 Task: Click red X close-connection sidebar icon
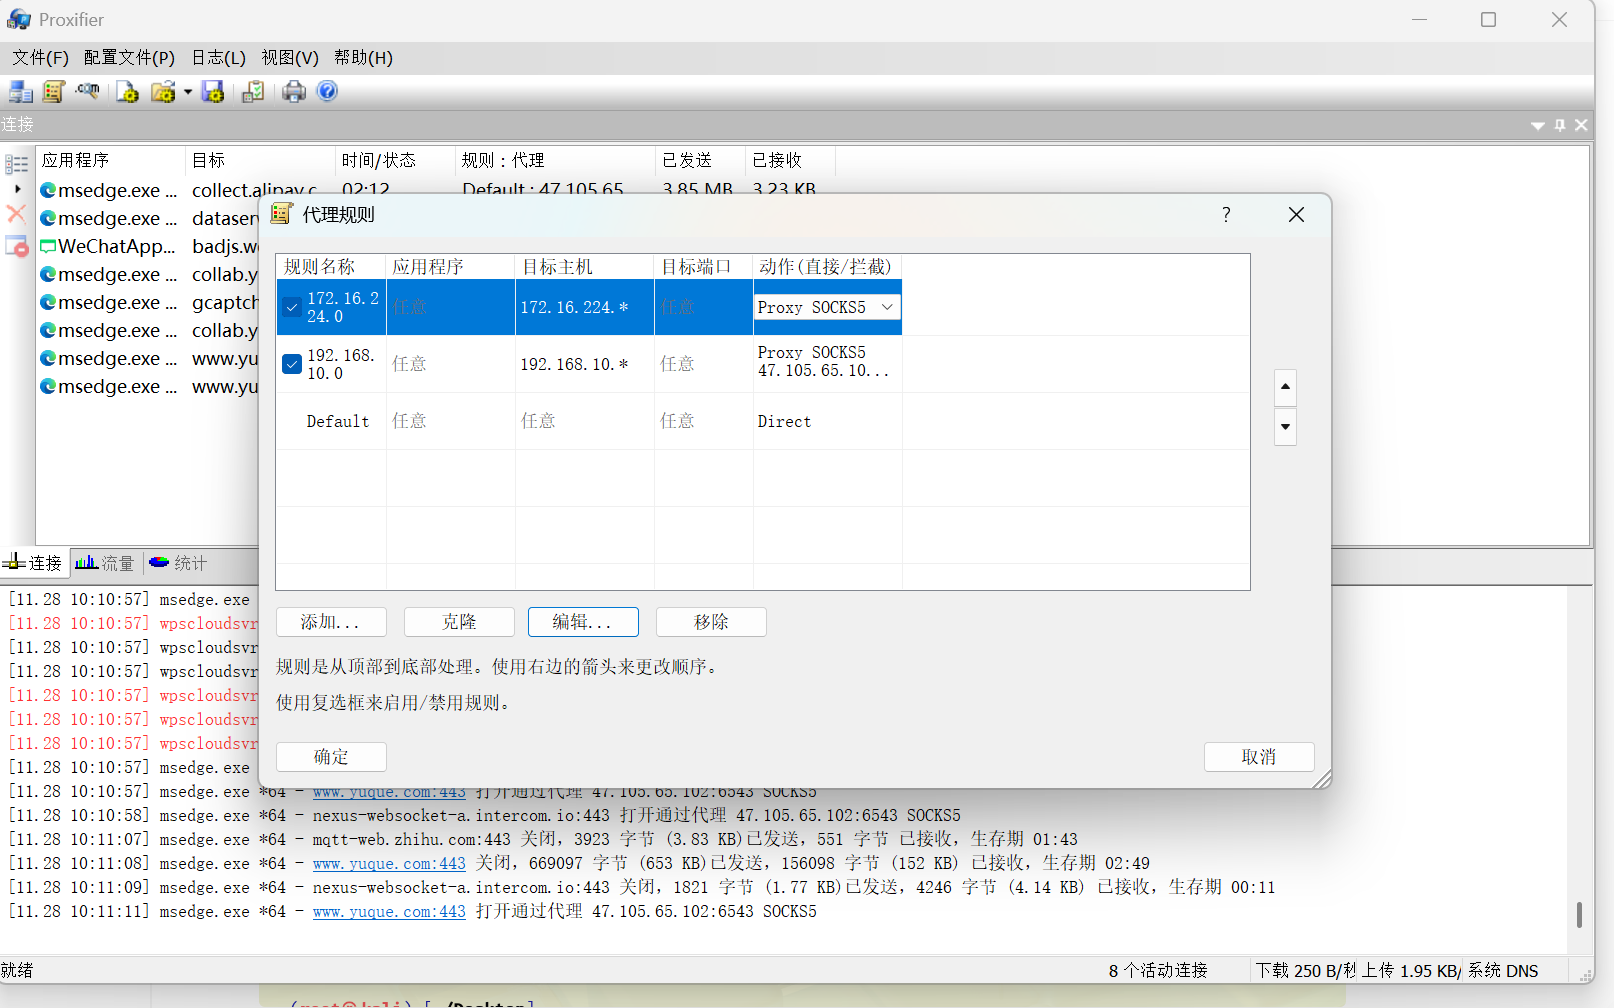(x=16, y=213)
